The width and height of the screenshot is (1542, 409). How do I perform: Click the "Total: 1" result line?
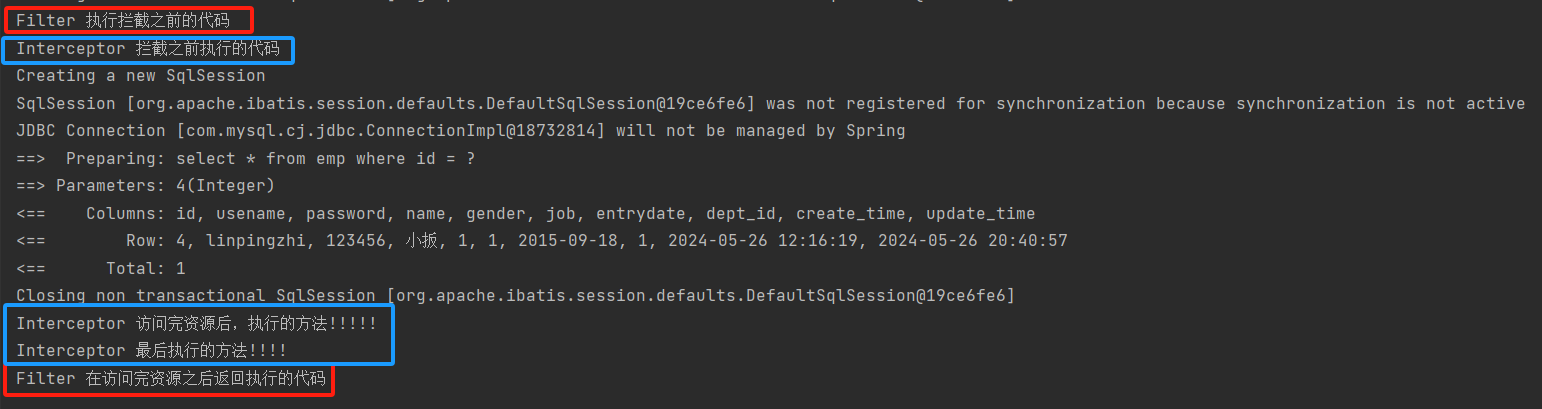(145, 269)
